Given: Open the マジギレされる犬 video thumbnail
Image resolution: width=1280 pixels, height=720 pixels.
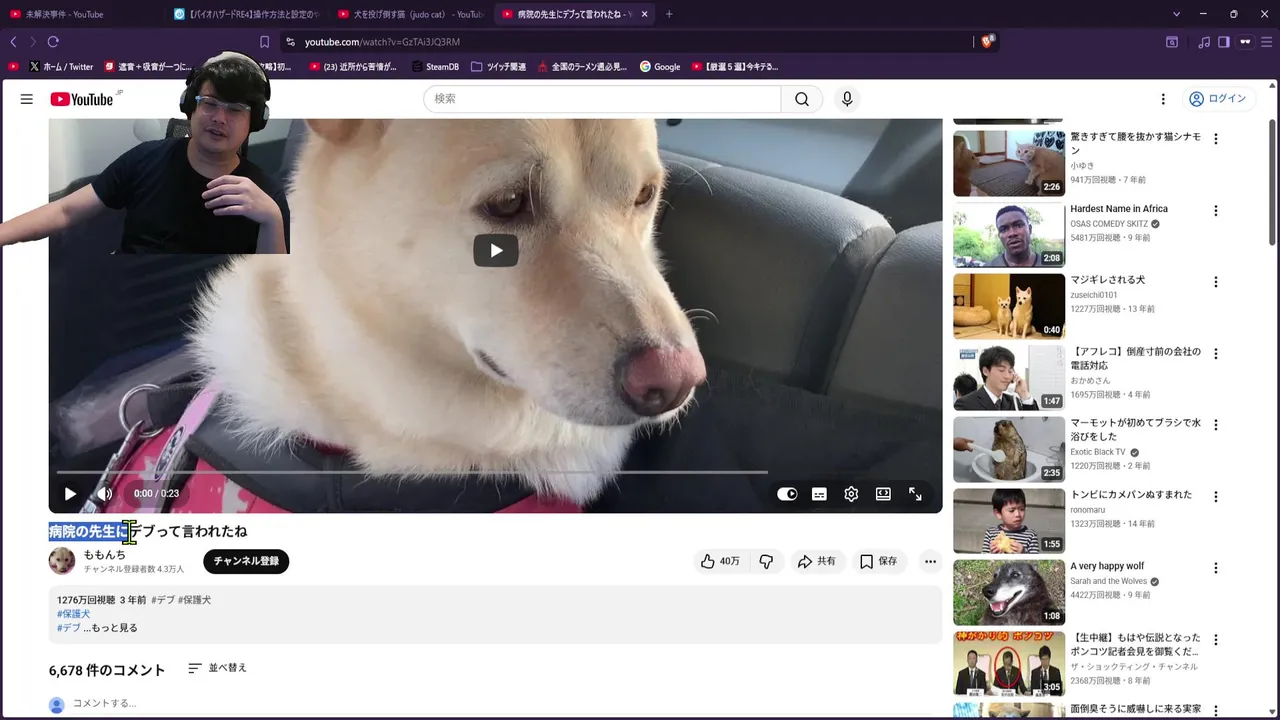Looking at the screenshot, I should (x=1009, y=307).
